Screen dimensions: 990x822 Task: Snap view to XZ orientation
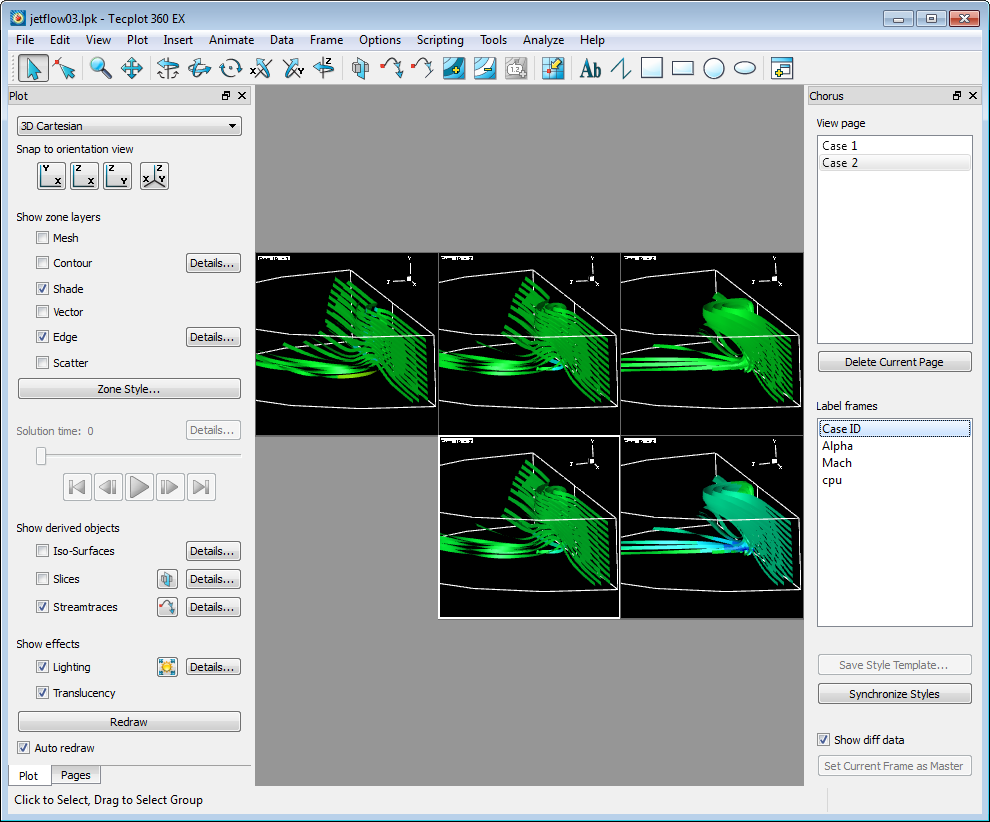85,176
